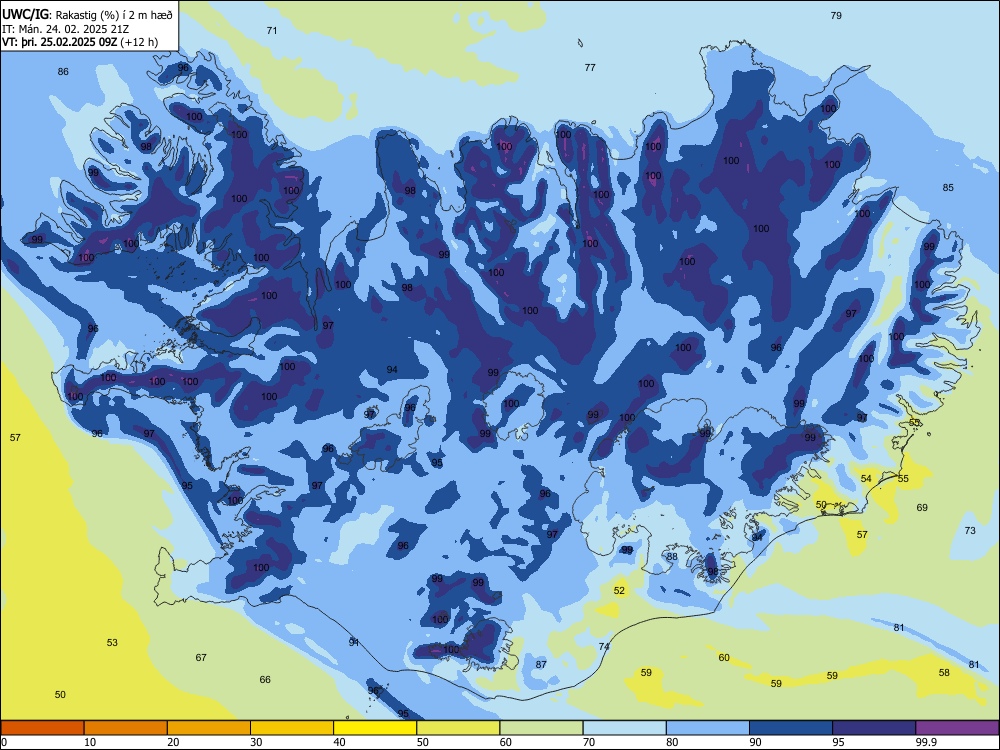Click the offshore humidity value '77'
This screenshot has height=750, width=1000.
click(590, 67)
